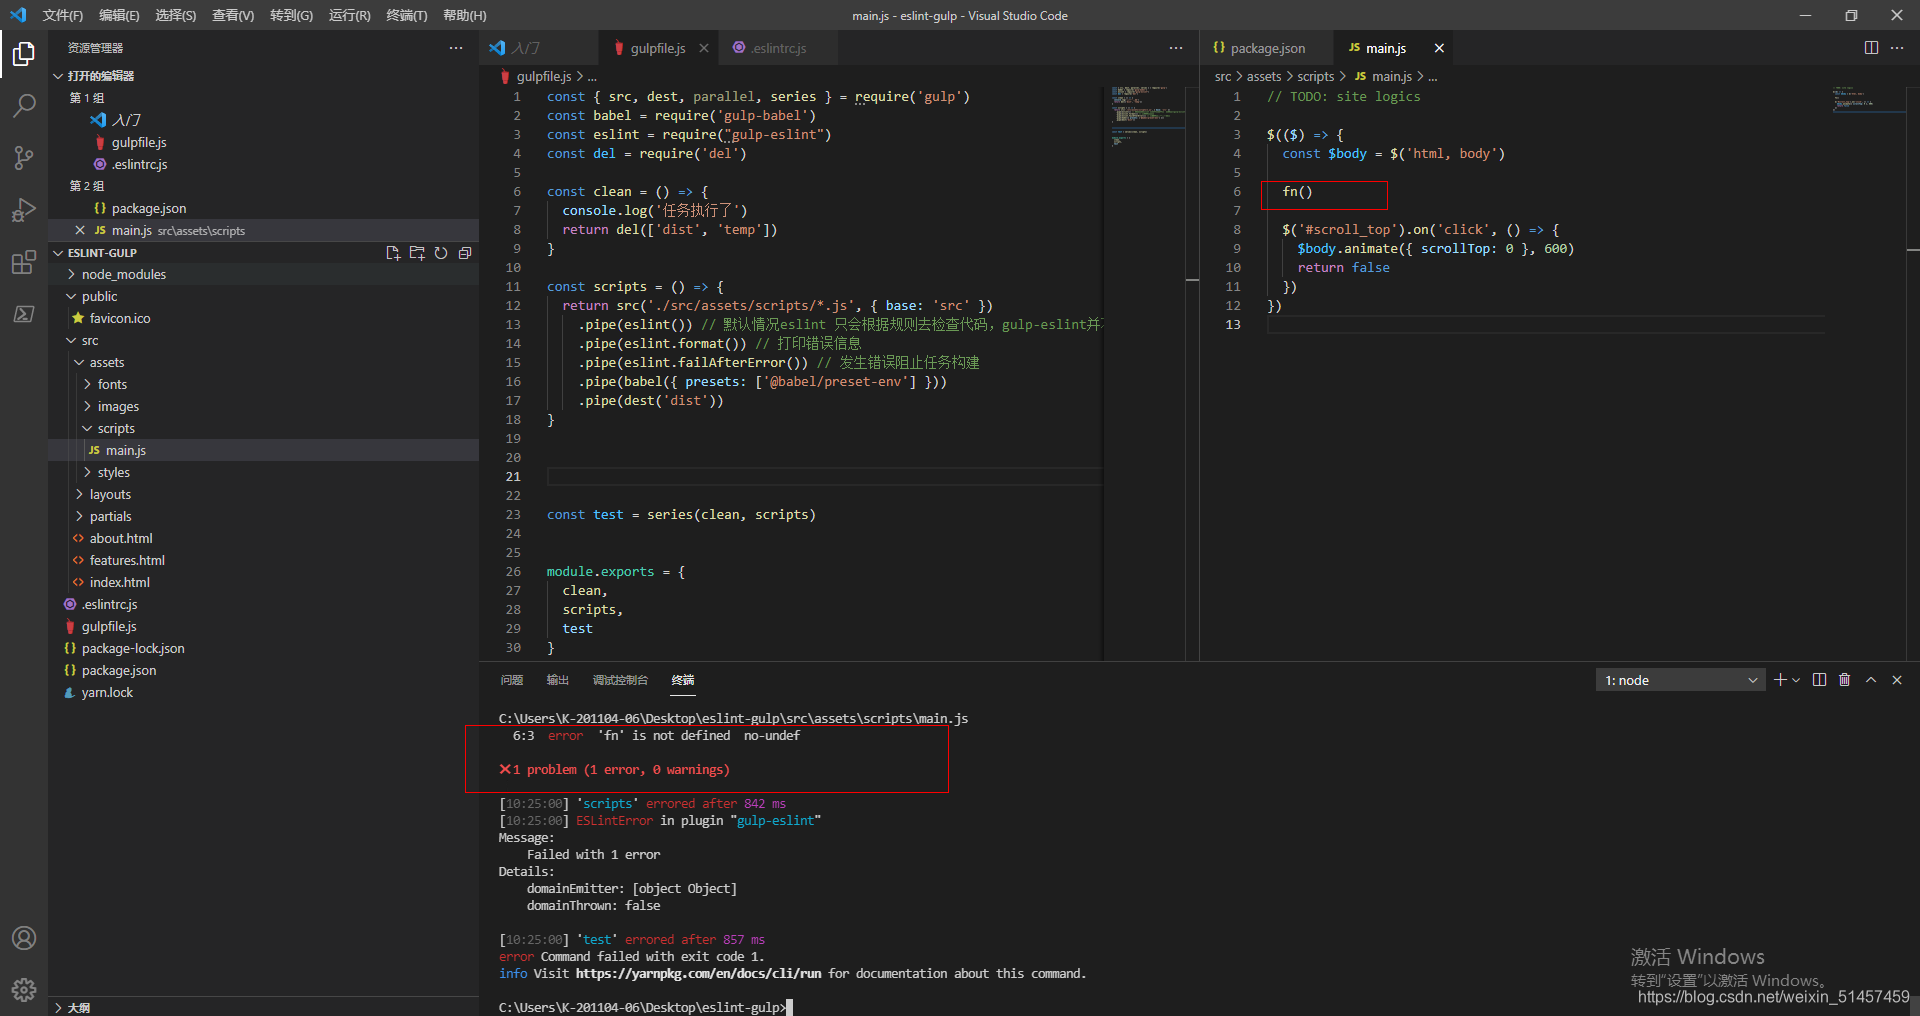Screen dimensions: 1920x1016
Task: Refresh the explorer file tree
Action: coord(441,253)
